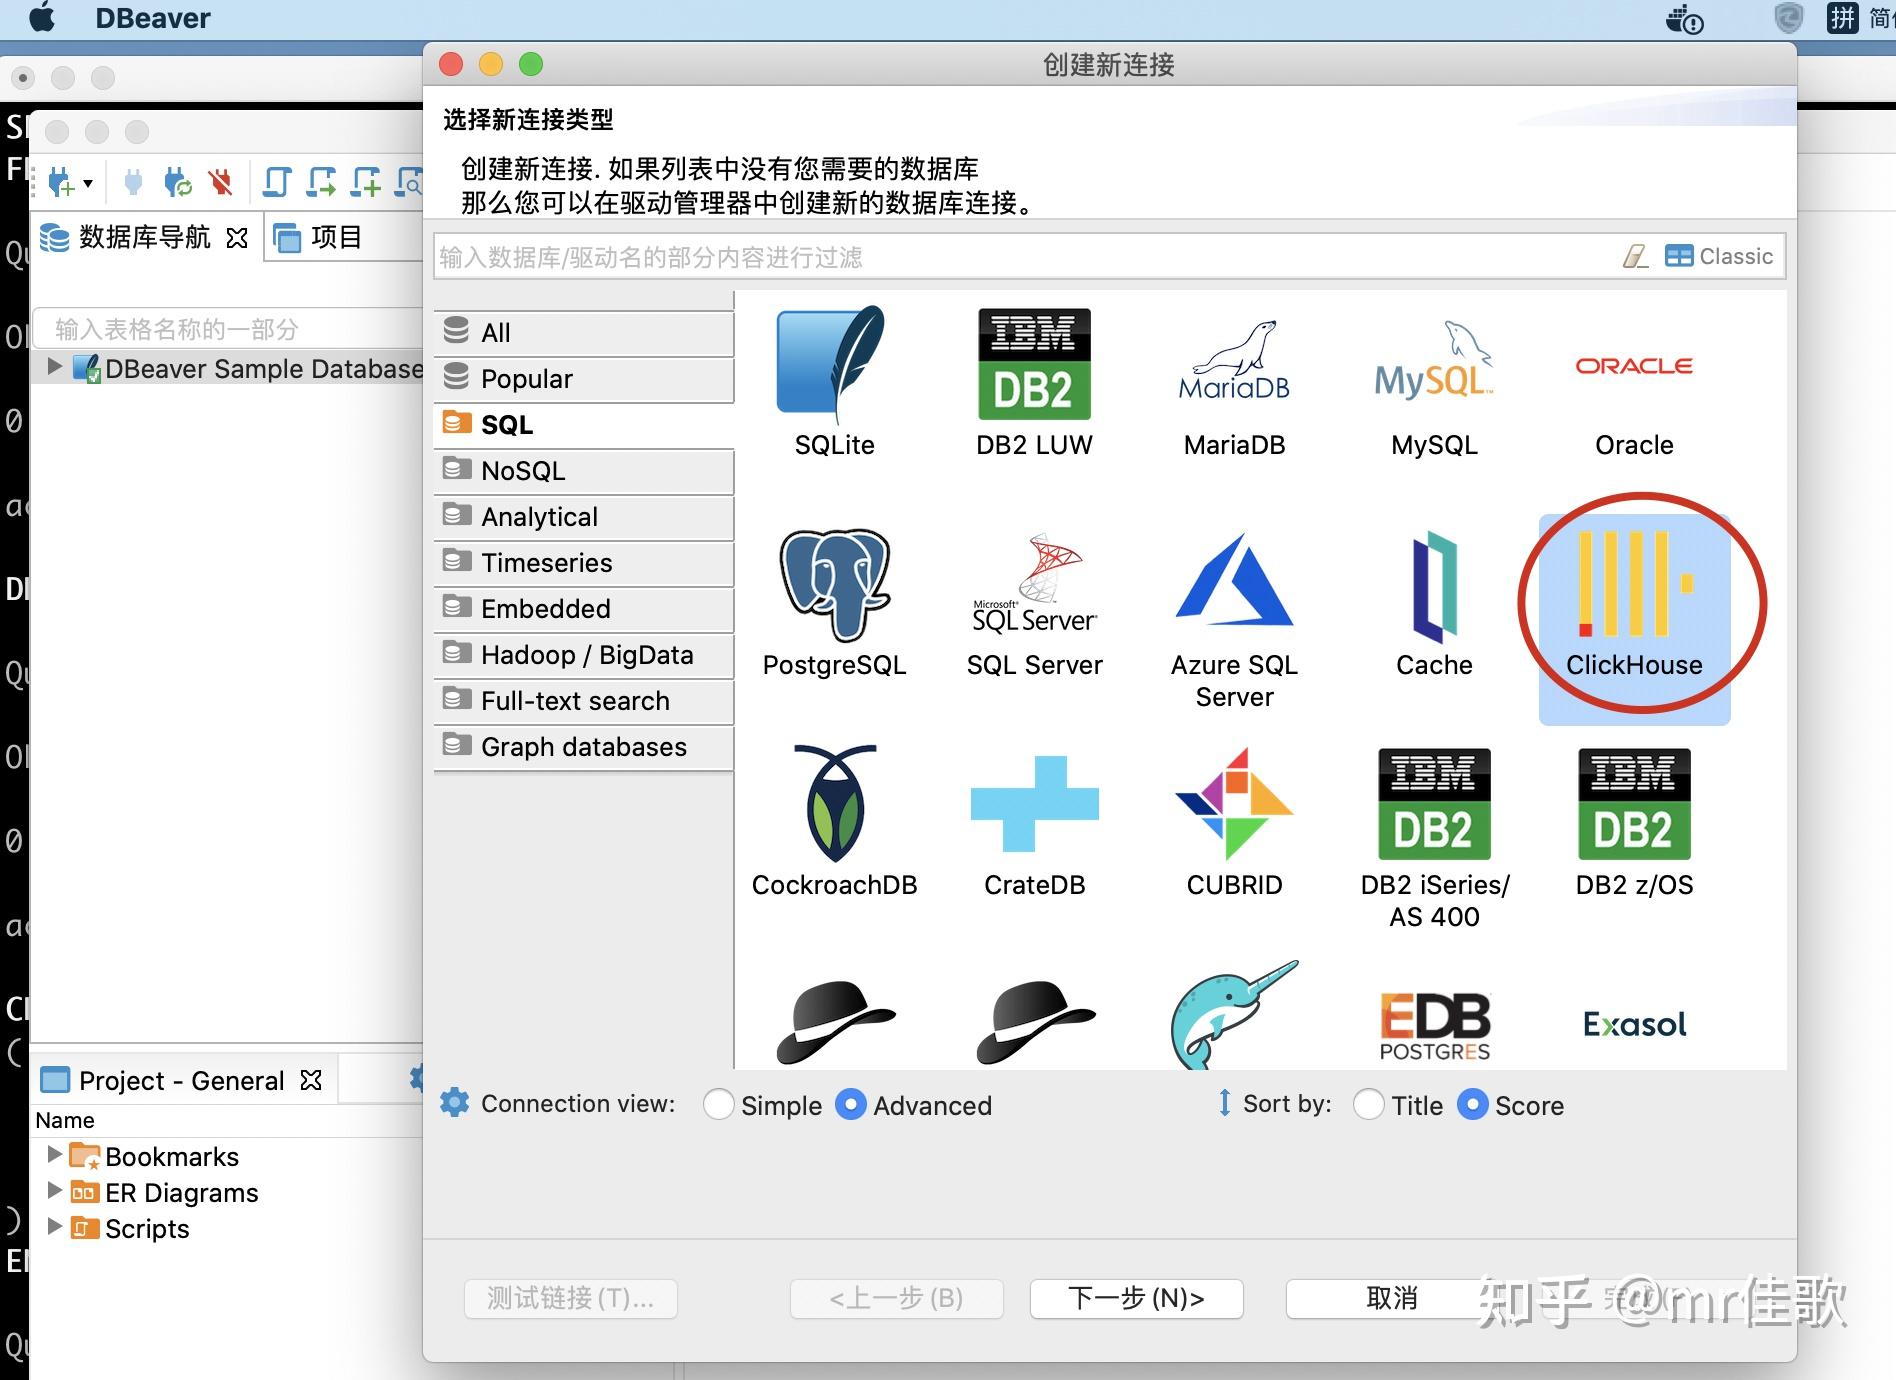This screenshot has height=1380, width=1896.
Task: Open Hadoop / BigData category
Action: (x=584, y=654)
